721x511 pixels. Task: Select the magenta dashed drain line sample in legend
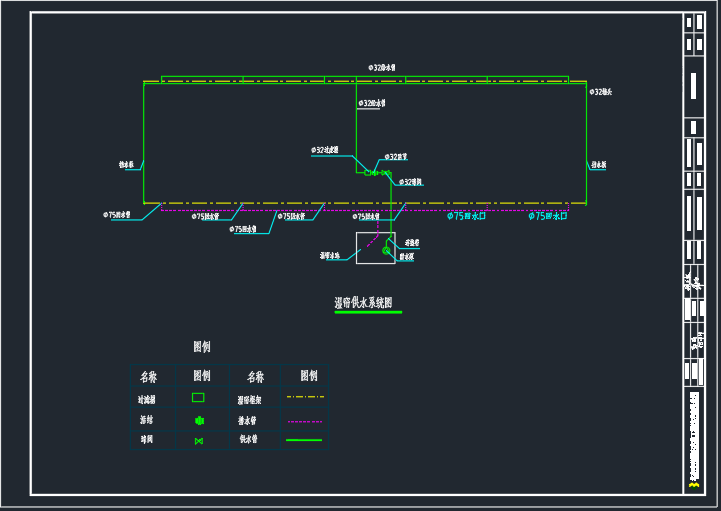tap(304, 421)
